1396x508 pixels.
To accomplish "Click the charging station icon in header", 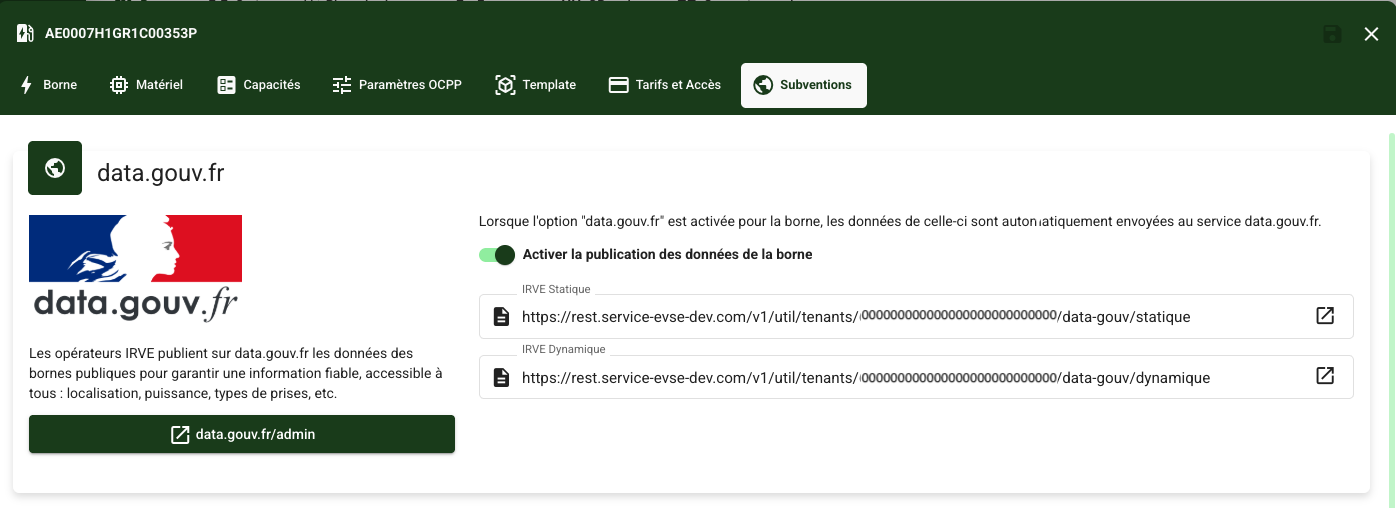I will pos(25,34).
